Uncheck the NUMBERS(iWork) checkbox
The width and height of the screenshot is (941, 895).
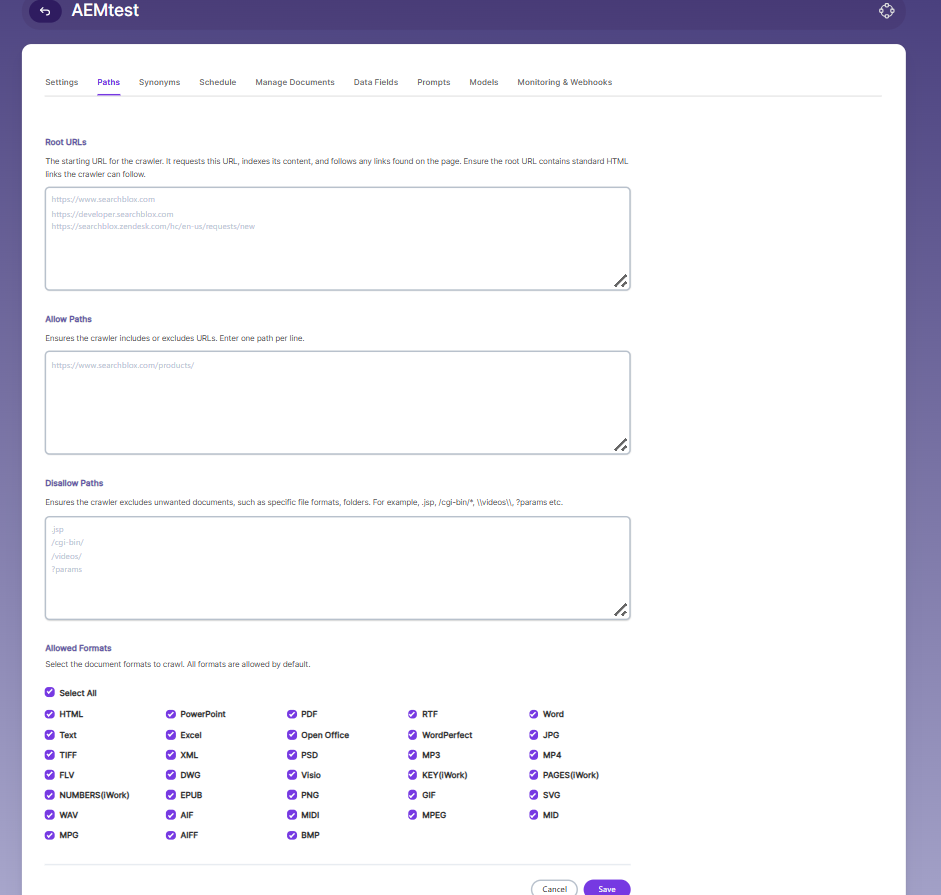click(50, 795)
